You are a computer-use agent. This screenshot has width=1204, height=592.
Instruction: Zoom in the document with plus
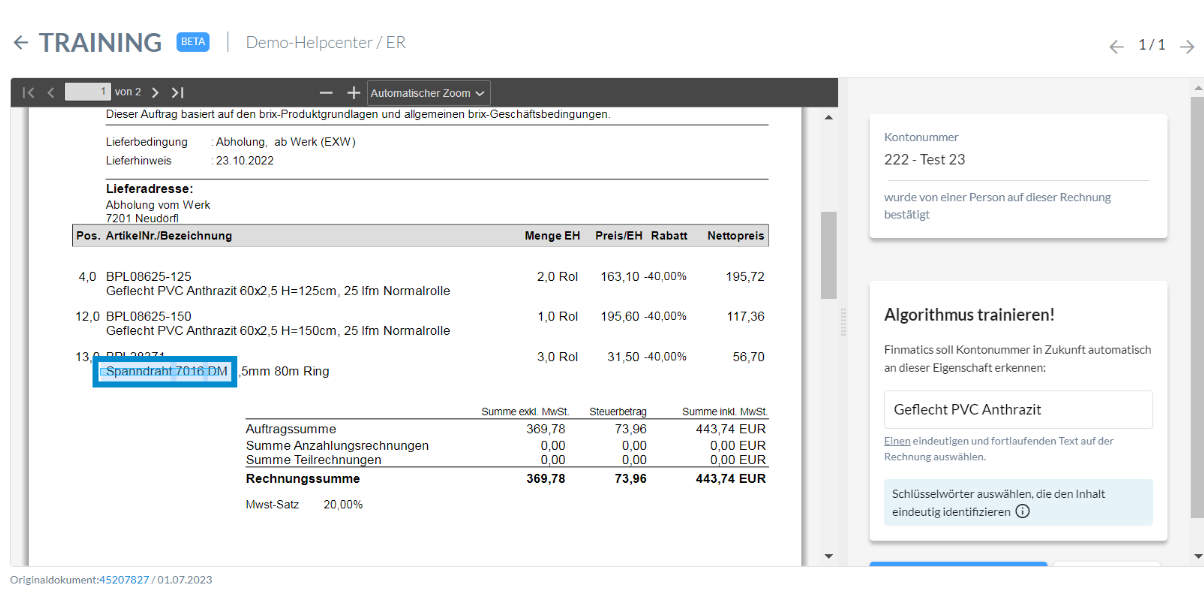(353, 92)
